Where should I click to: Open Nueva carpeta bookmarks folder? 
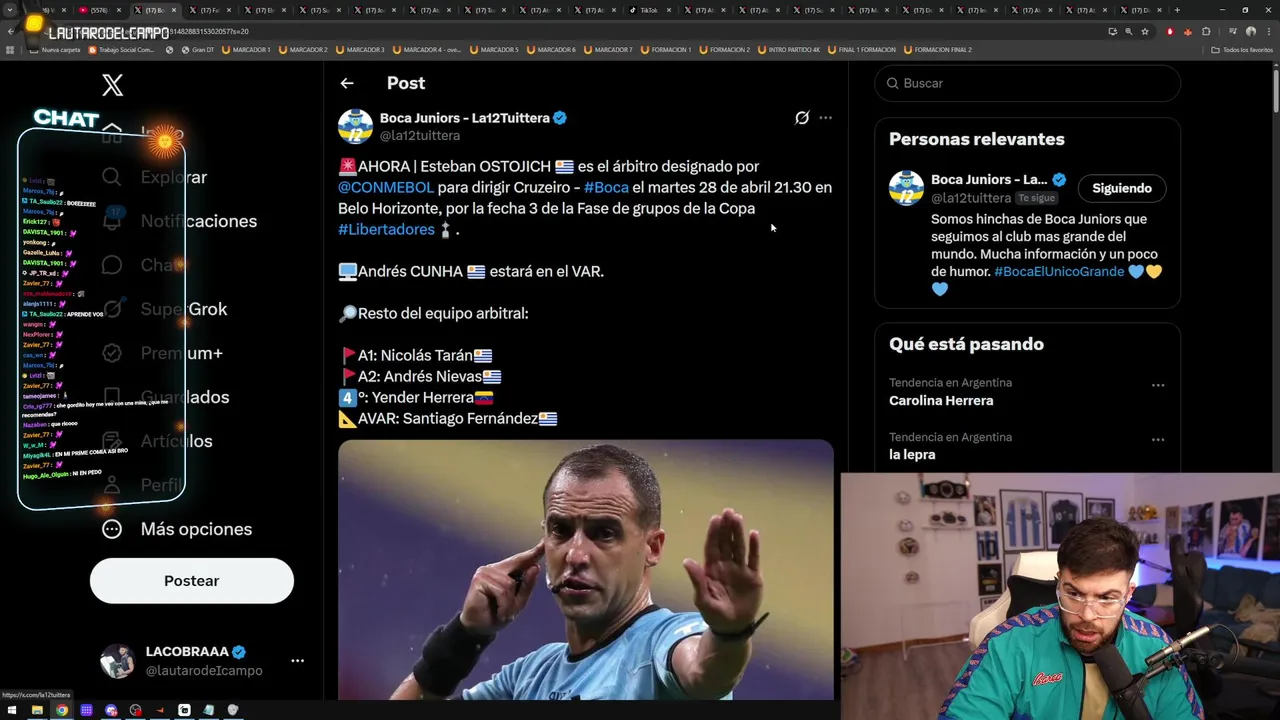(55, 49)
